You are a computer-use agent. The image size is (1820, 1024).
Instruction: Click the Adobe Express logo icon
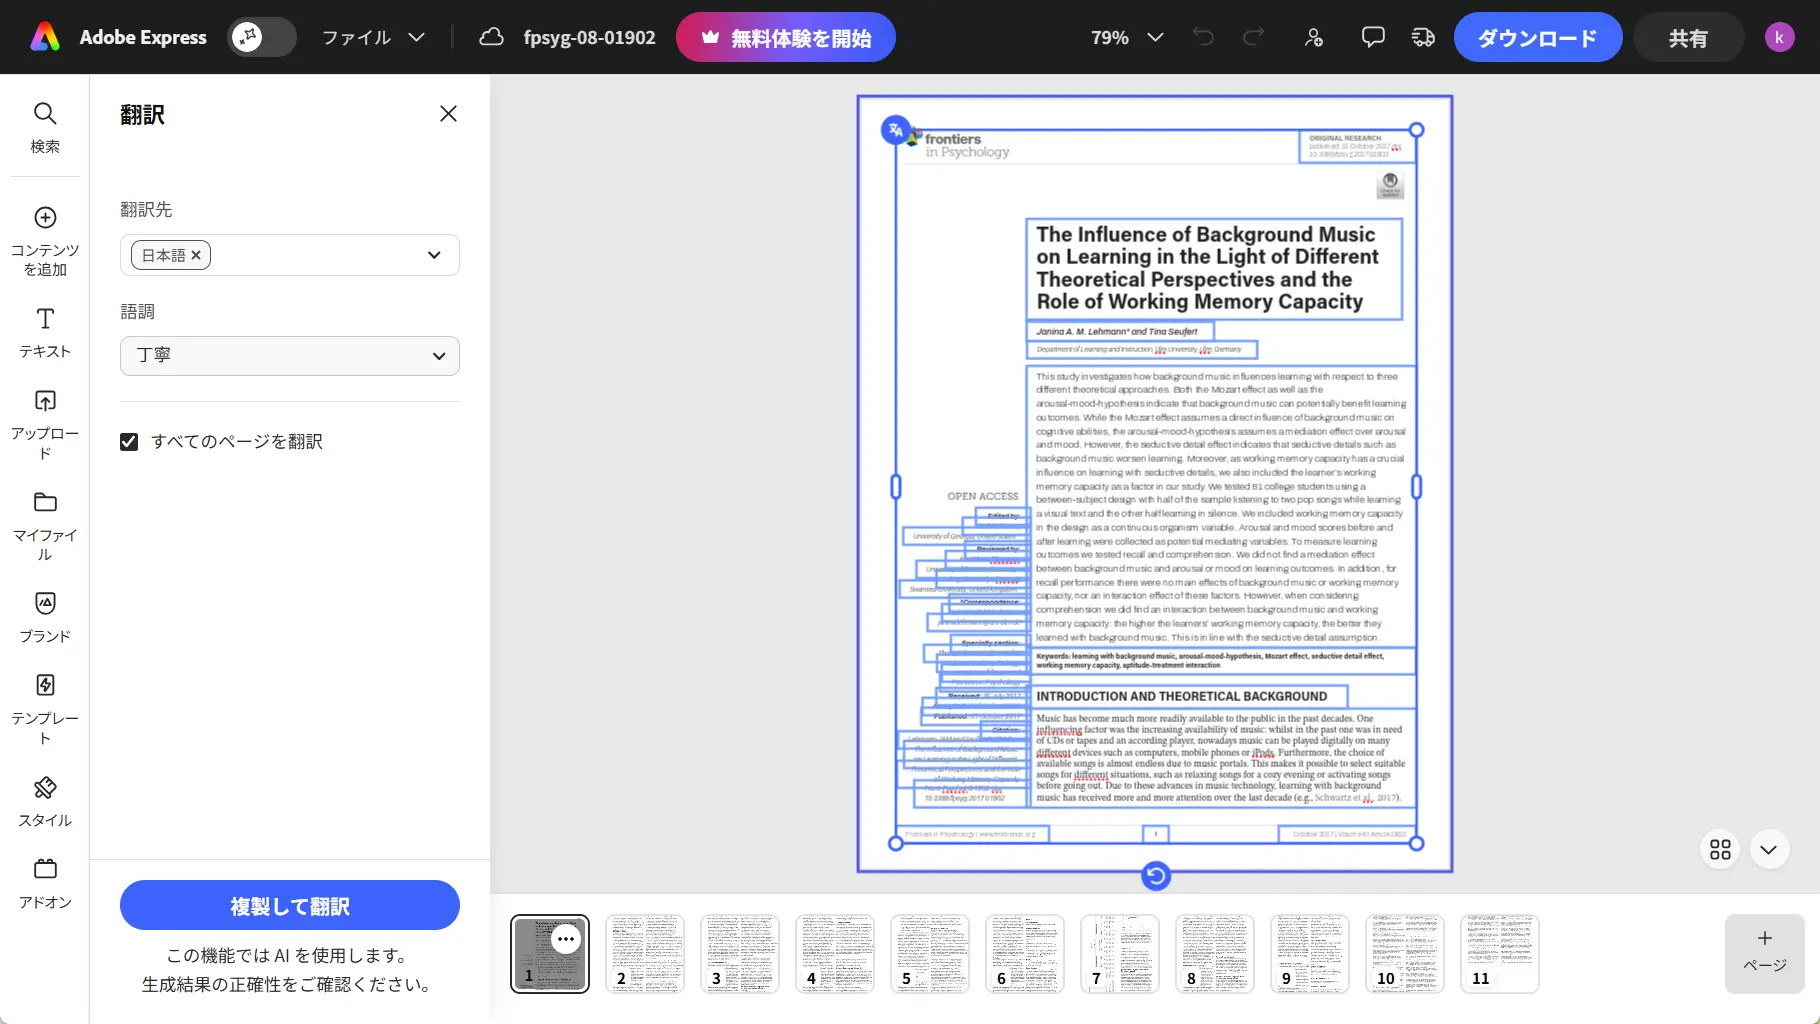45,37
